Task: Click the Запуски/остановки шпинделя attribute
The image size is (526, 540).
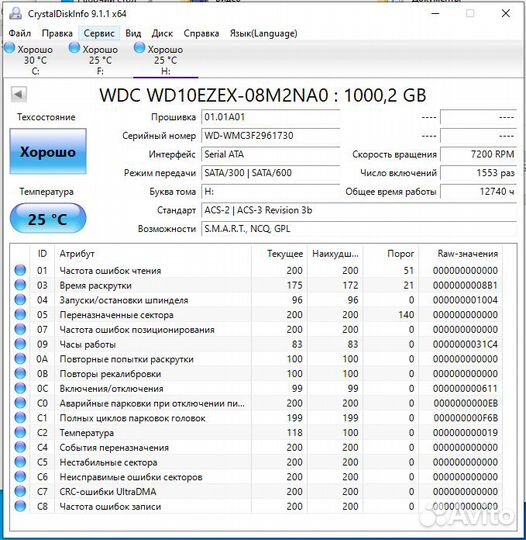Action: pos(124,300)
